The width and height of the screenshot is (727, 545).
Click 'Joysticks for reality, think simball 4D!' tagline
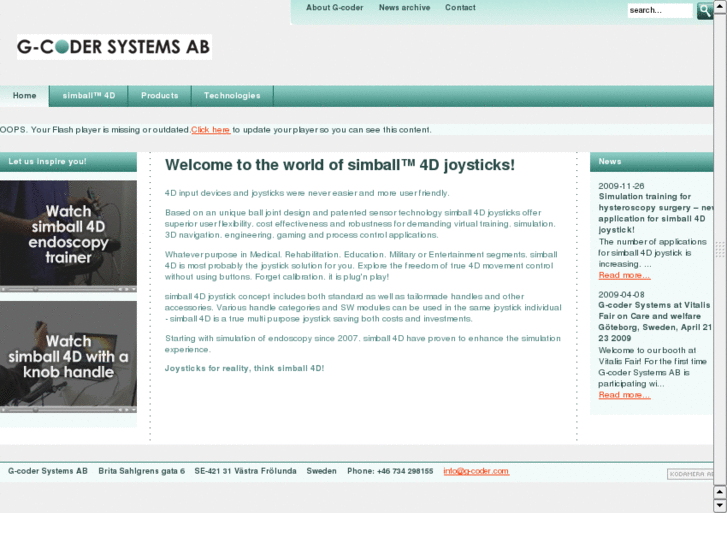[x=244, y=368]
